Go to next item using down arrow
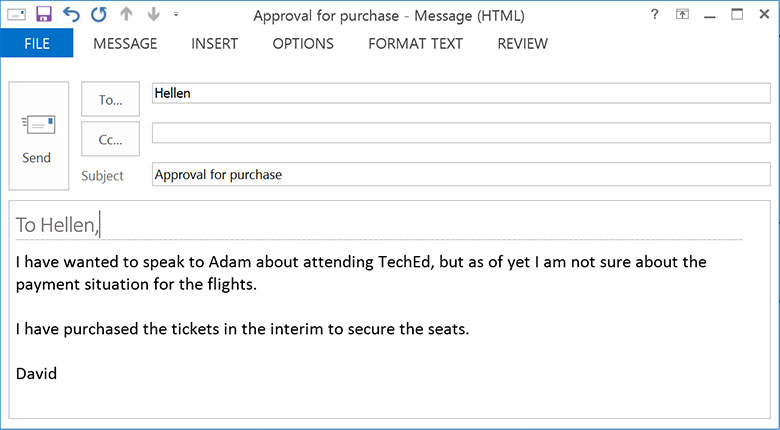Viewport: 780px width, 430px height. pos(152,15)
